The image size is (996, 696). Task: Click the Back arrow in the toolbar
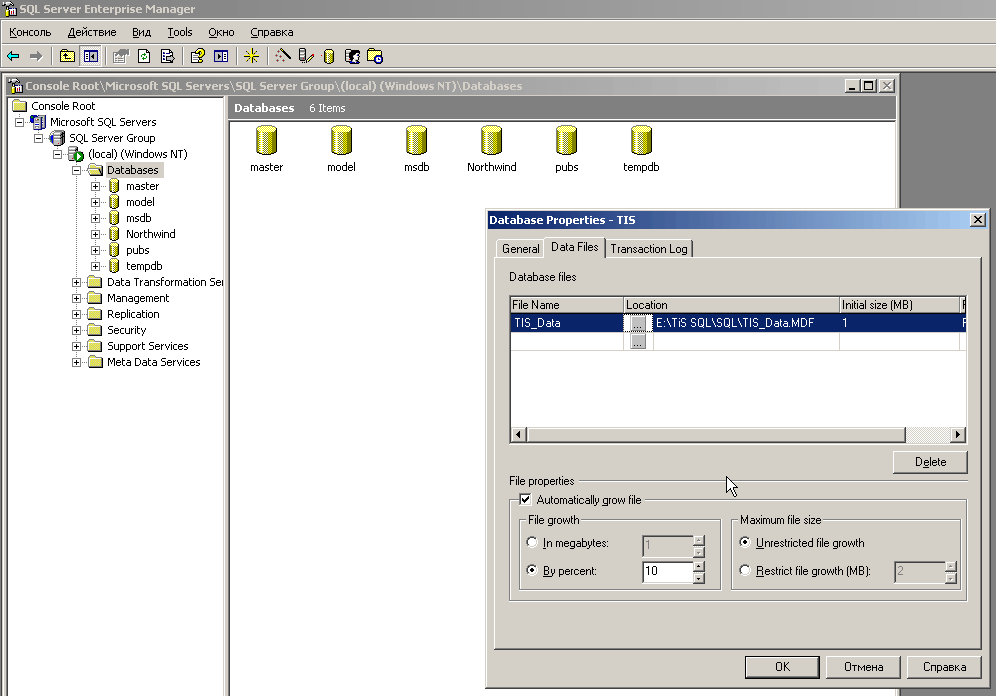pos(13,57)
